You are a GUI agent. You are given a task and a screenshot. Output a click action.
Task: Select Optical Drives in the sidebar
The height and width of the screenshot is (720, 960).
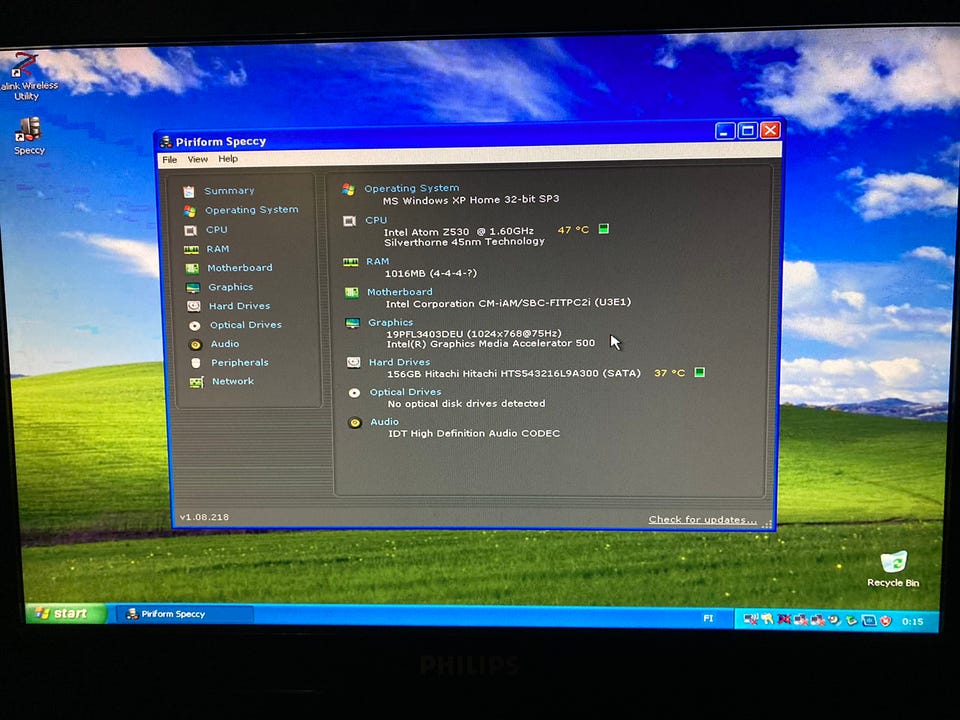(x=246, y=324)
